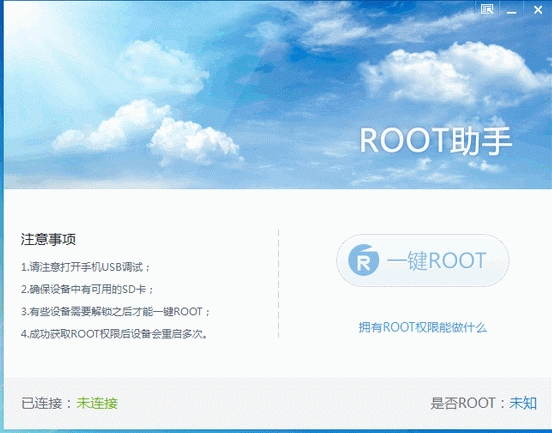Click the blue R logo icon
The image size is (552, 433).
click(363, 260)
